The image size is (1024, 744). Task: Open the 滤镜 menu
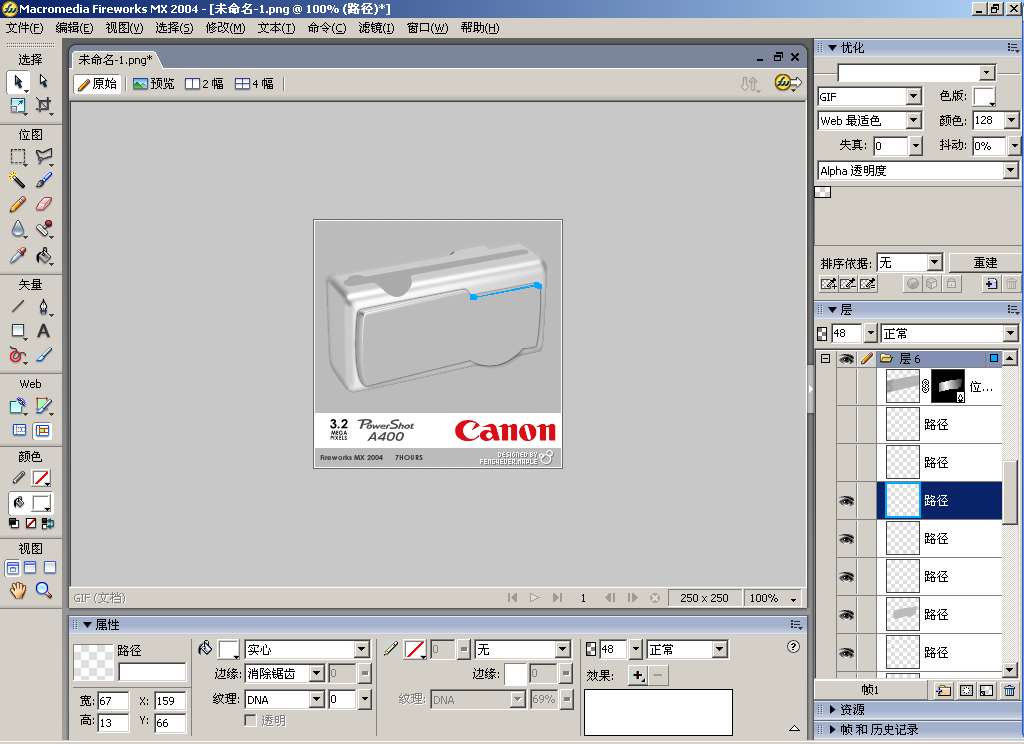coord(376,27)
